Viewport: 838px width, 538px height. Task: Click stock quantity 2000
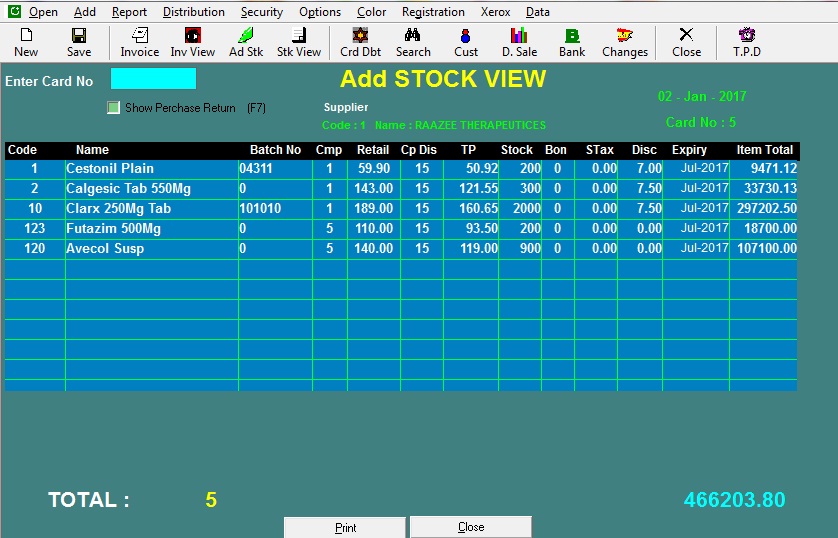[527, 208]
